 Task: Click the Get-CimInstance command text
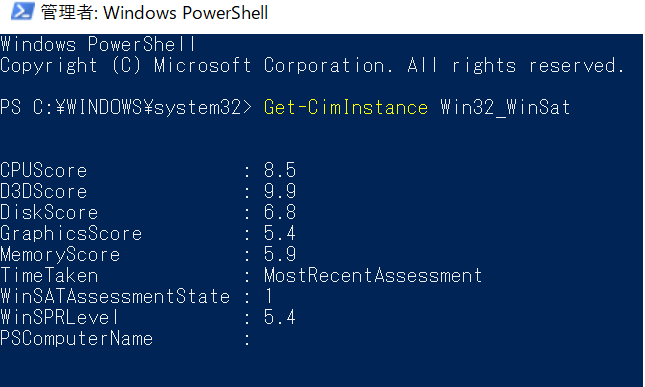pos(346,108)
